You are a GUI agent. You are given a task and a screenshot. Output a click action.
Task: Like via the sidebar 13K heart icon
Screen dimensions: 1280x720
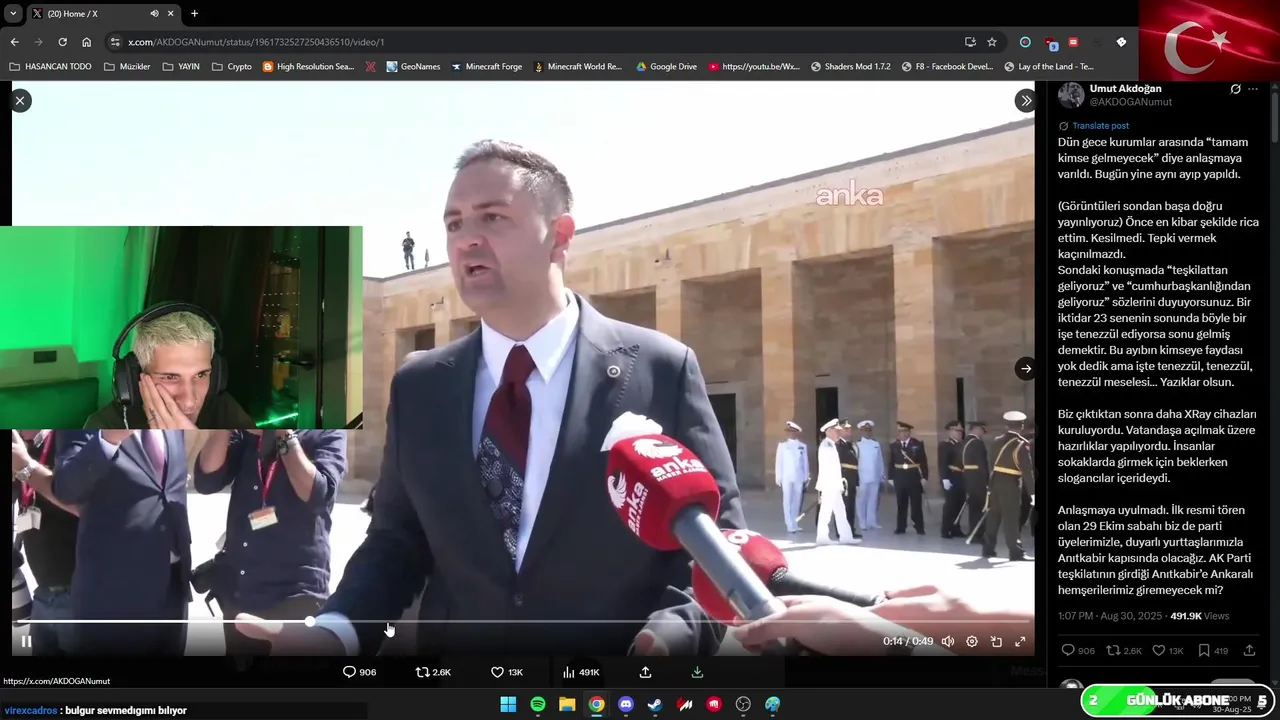(x=1167, y=651)
